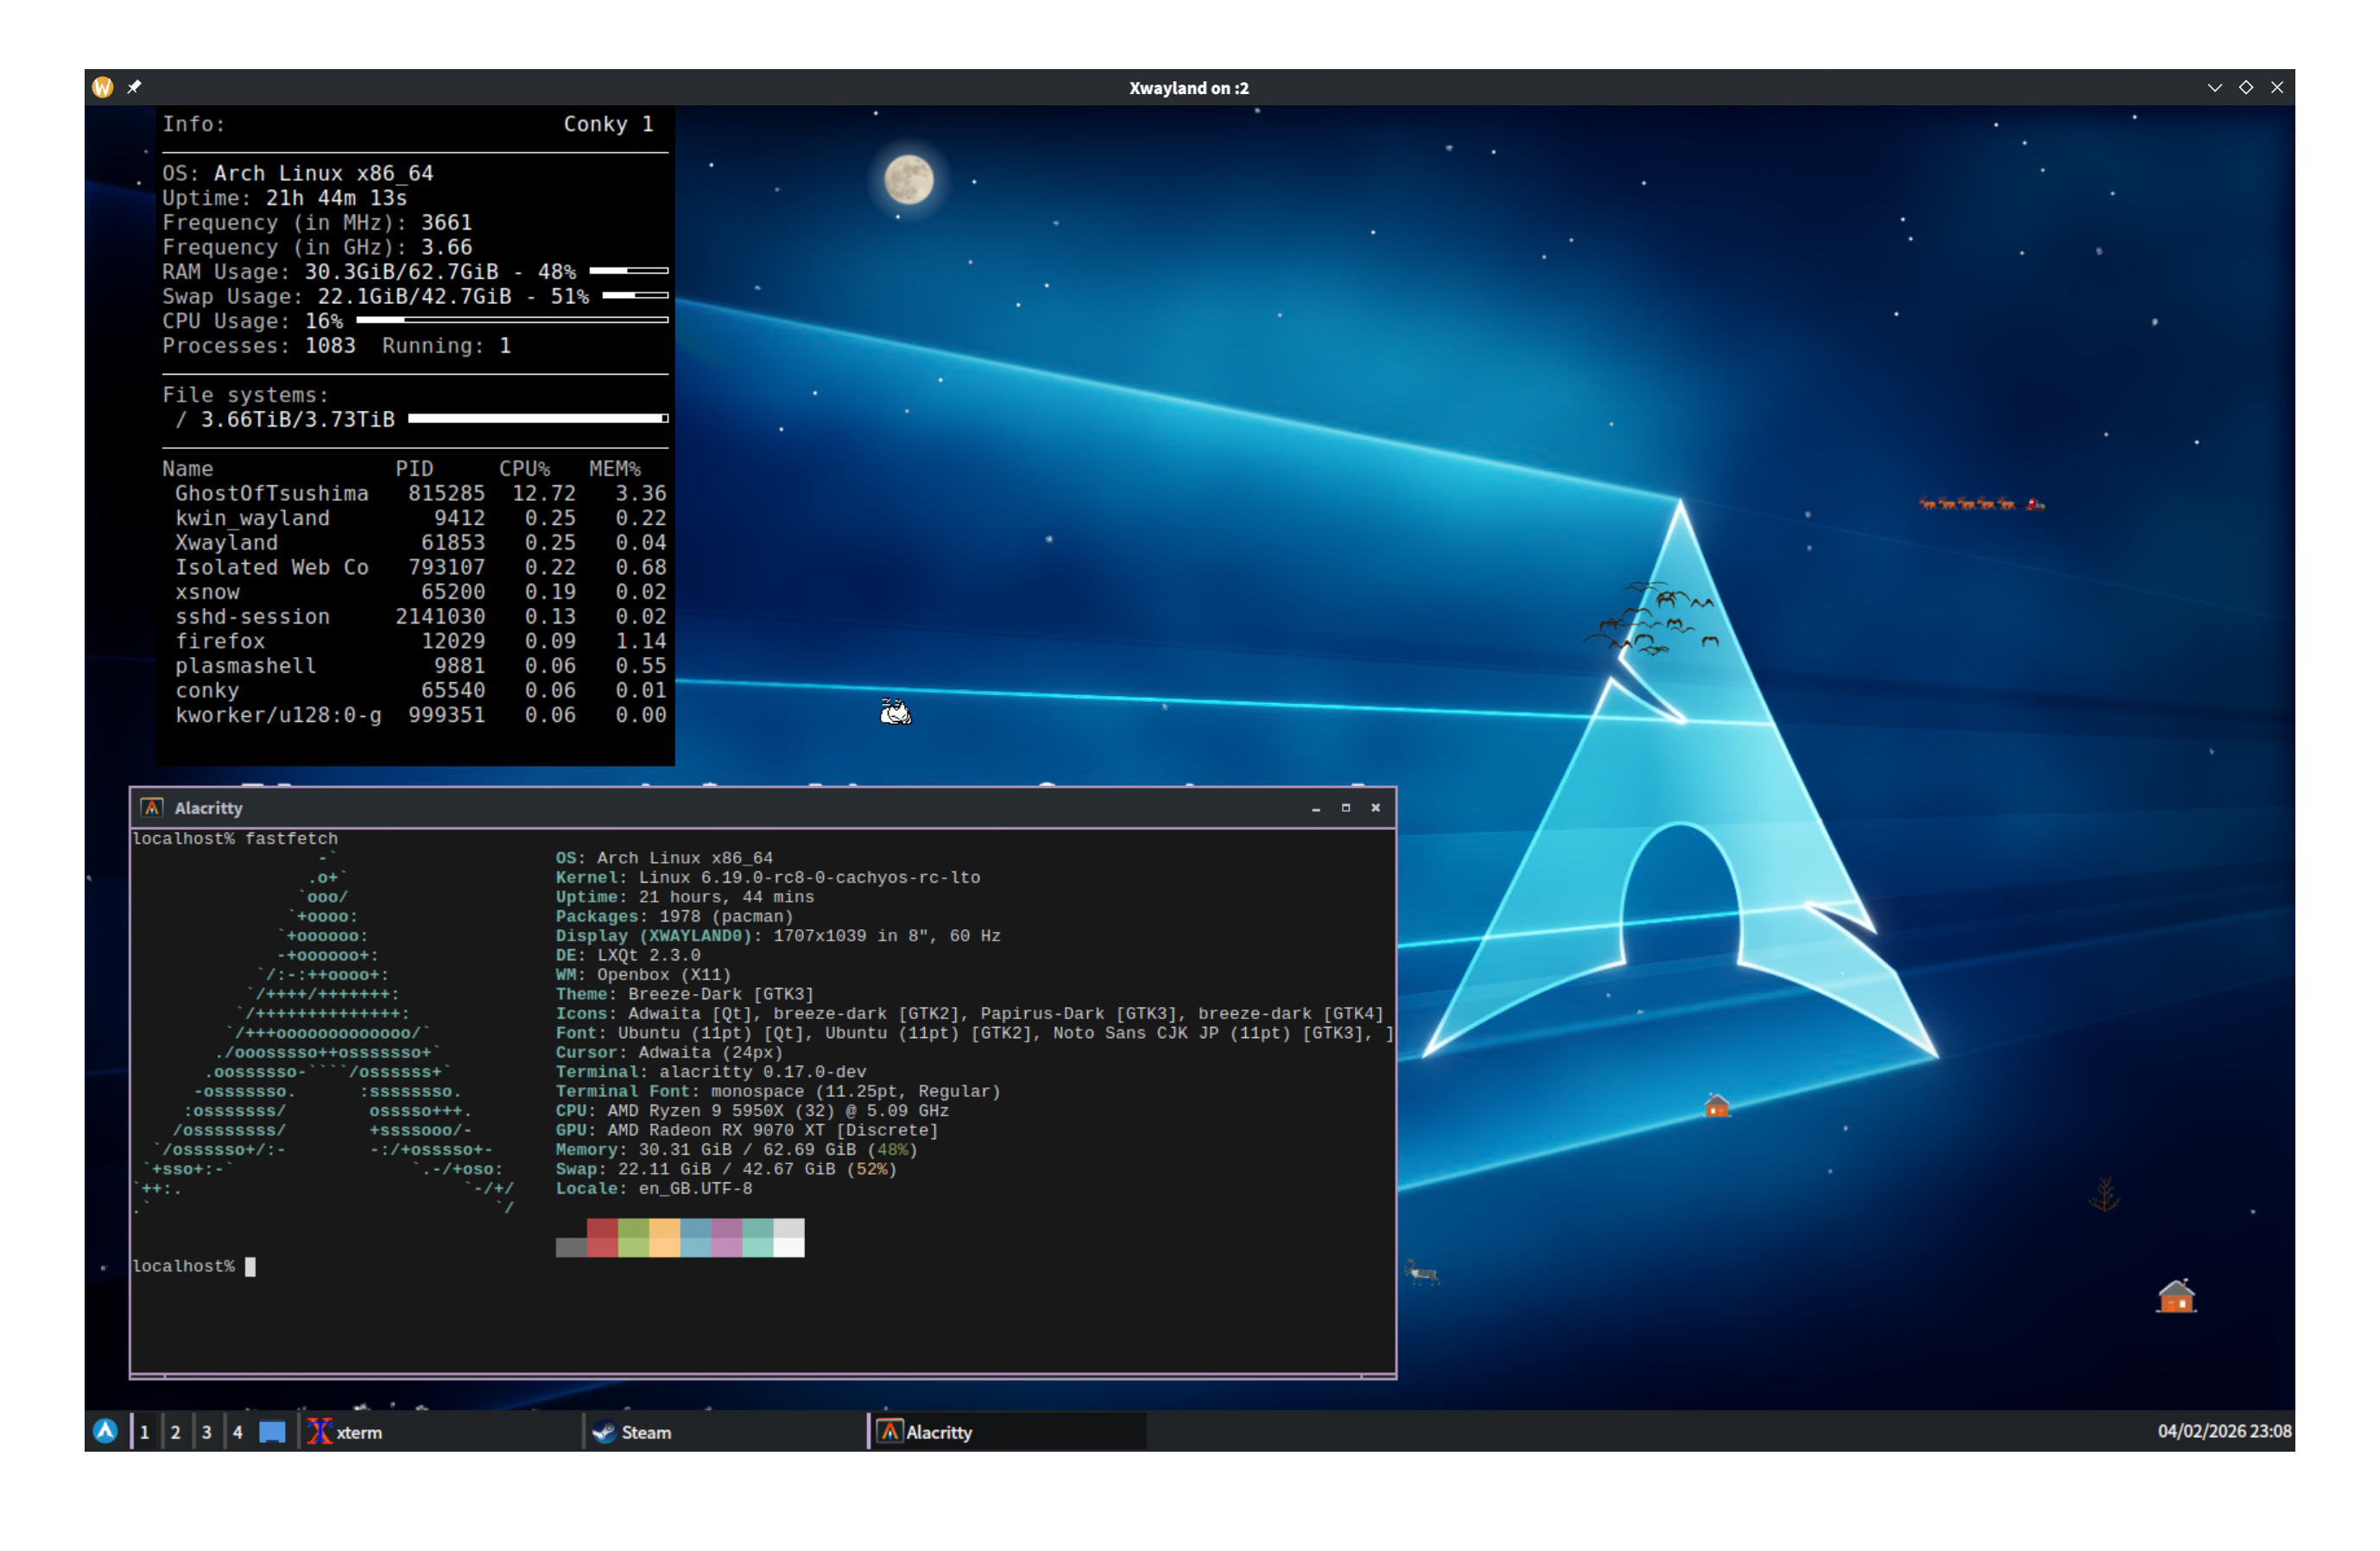Click the Xwayland window menu icon
Screen dimensions: 2380x1551
tap(102, 87)
